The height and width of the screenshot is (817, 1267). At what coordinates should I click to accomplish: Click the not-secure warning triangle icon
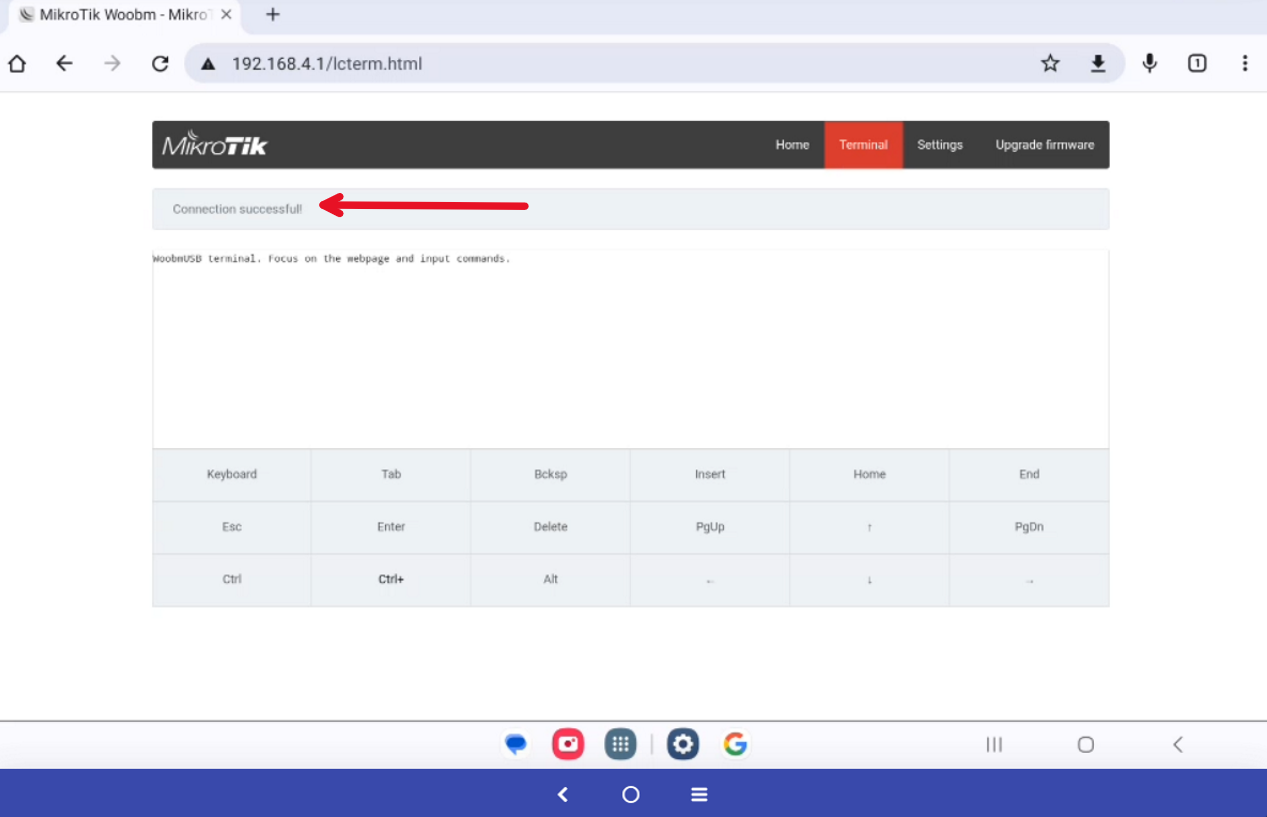208,64
